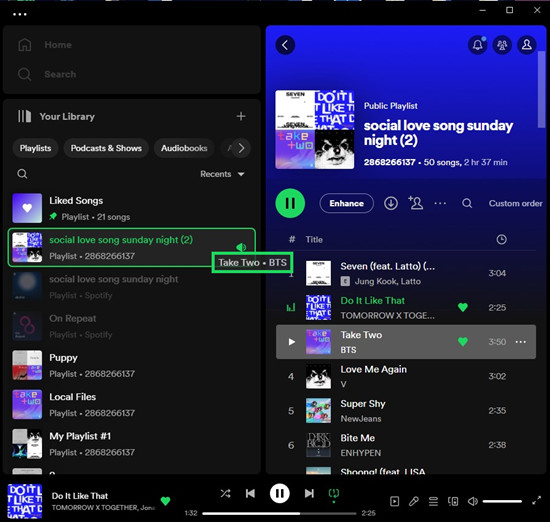The width and height of the screenshot is (550, 522).
Task: Open playlist owner 2868266137 profile link
Action: (389, 162)
